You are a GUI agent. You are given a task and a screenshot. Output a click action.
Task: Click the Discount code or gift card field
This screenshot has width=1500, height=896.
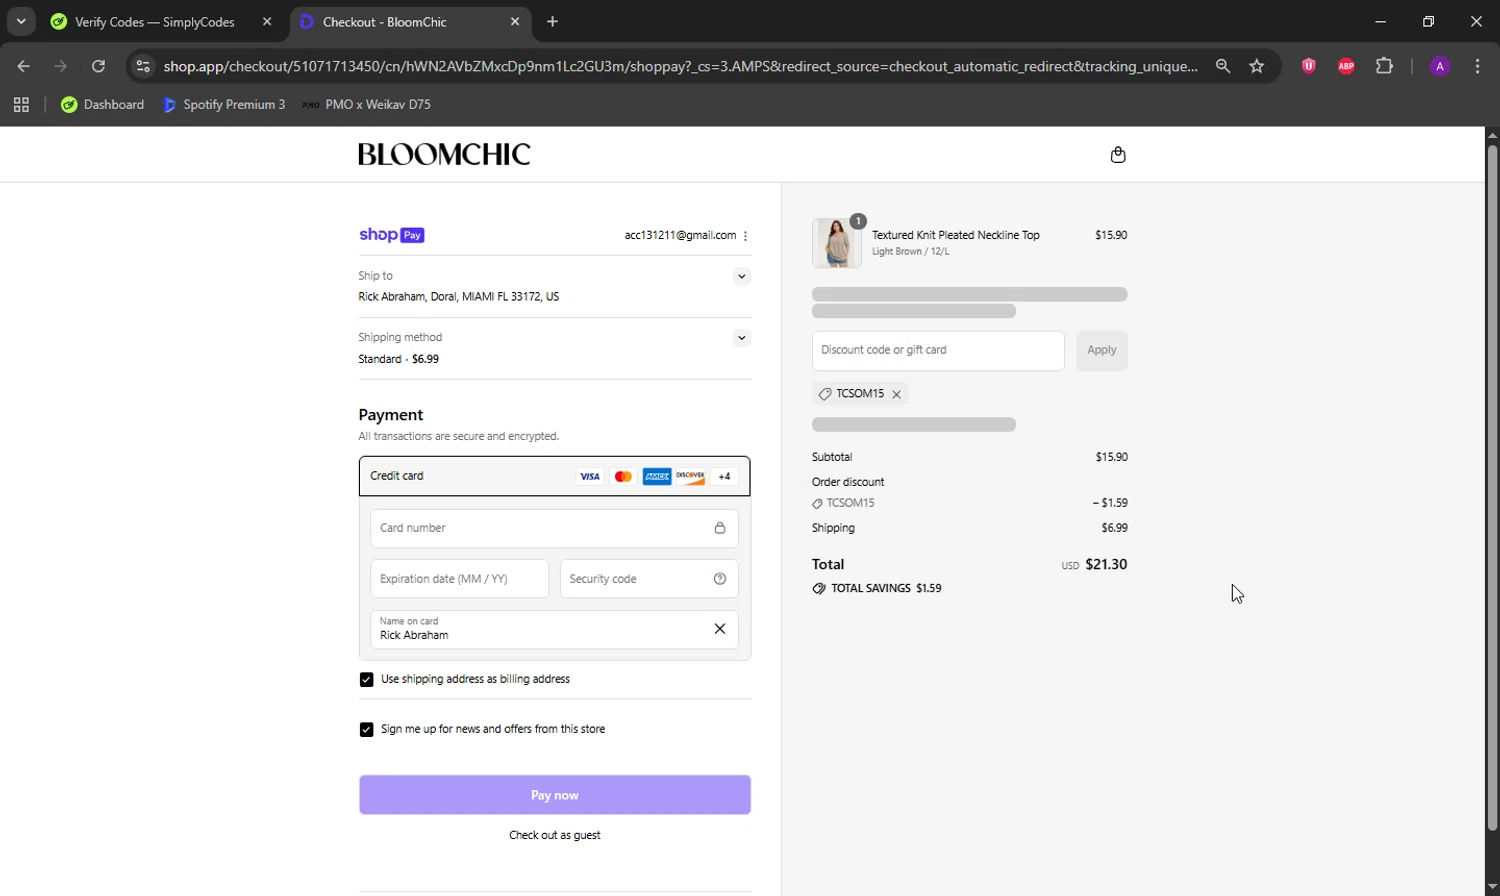tap(938, 350)
